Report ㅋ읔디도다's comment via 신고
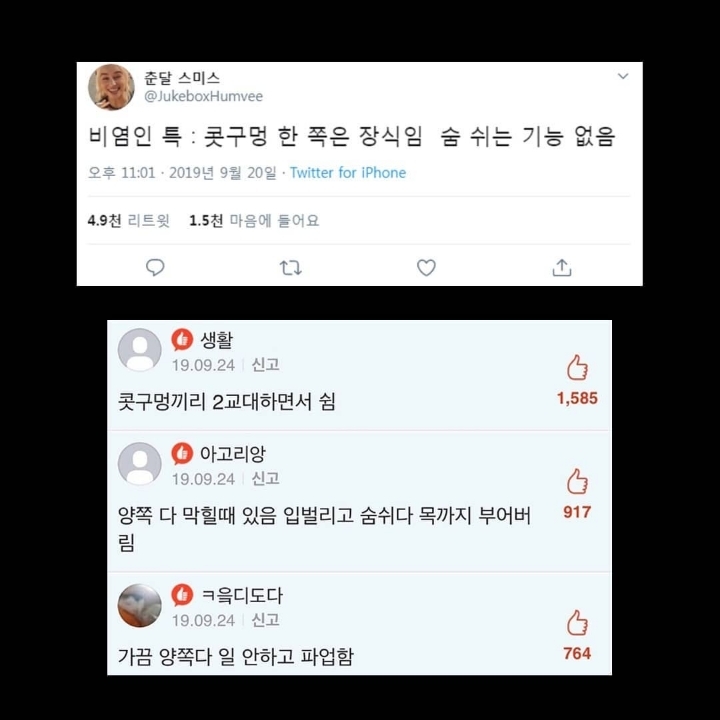Viewport: 720px width, 720px height. point(265,620)
